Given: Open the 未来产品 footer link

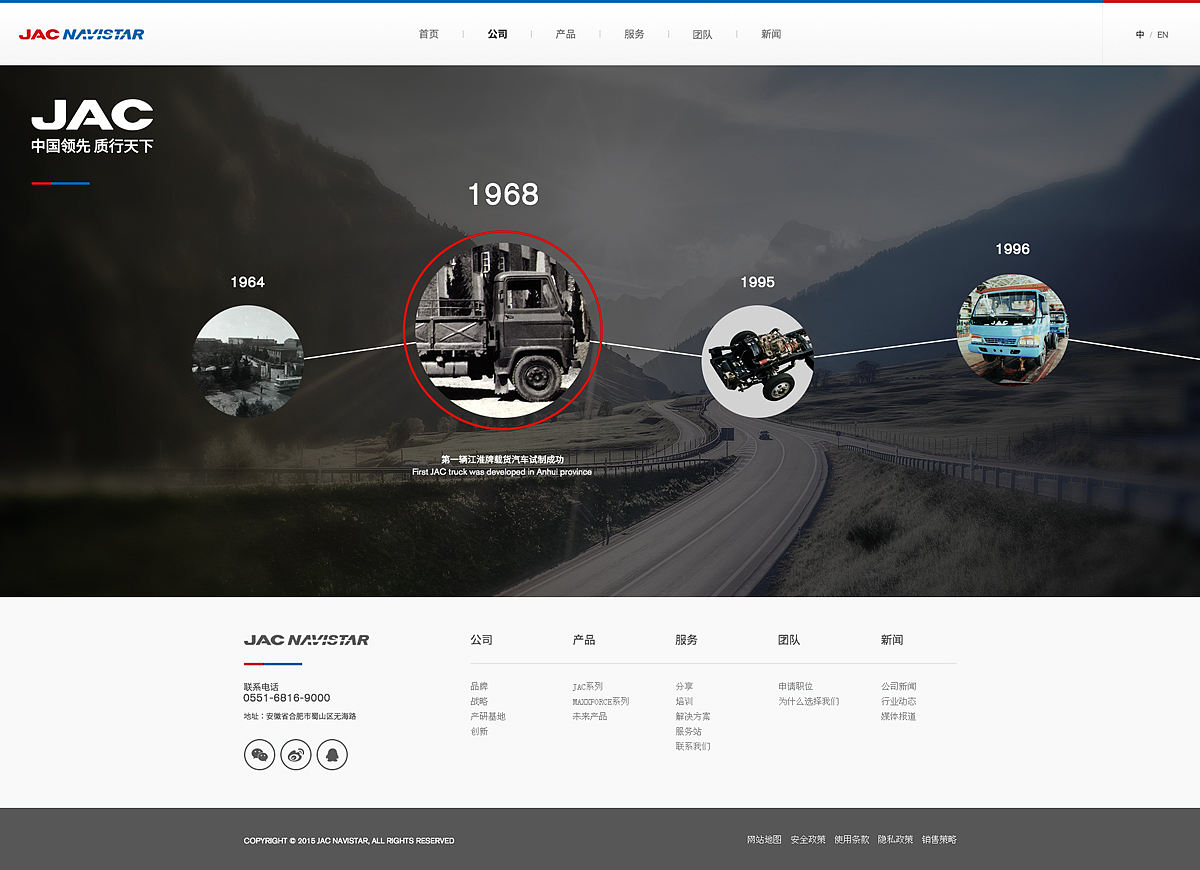Looking at the screenshot, I should pyautogui.click(x=590, y=717).
